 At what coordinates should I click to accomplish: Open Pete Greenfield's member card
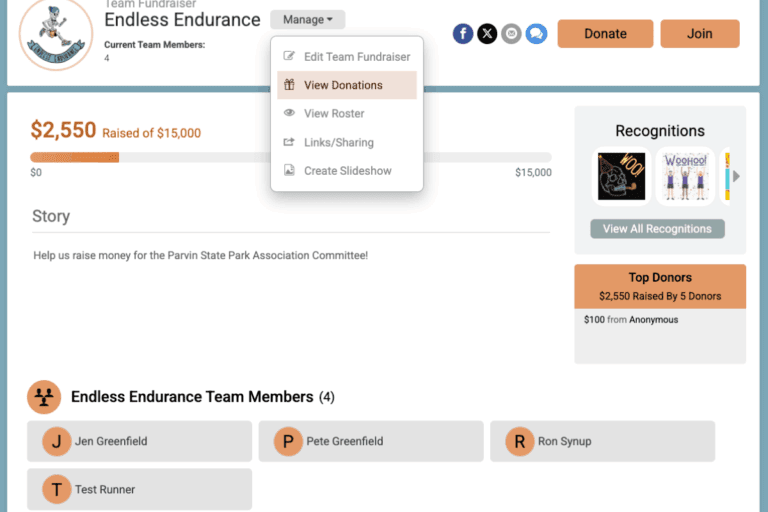click(371, 441)
